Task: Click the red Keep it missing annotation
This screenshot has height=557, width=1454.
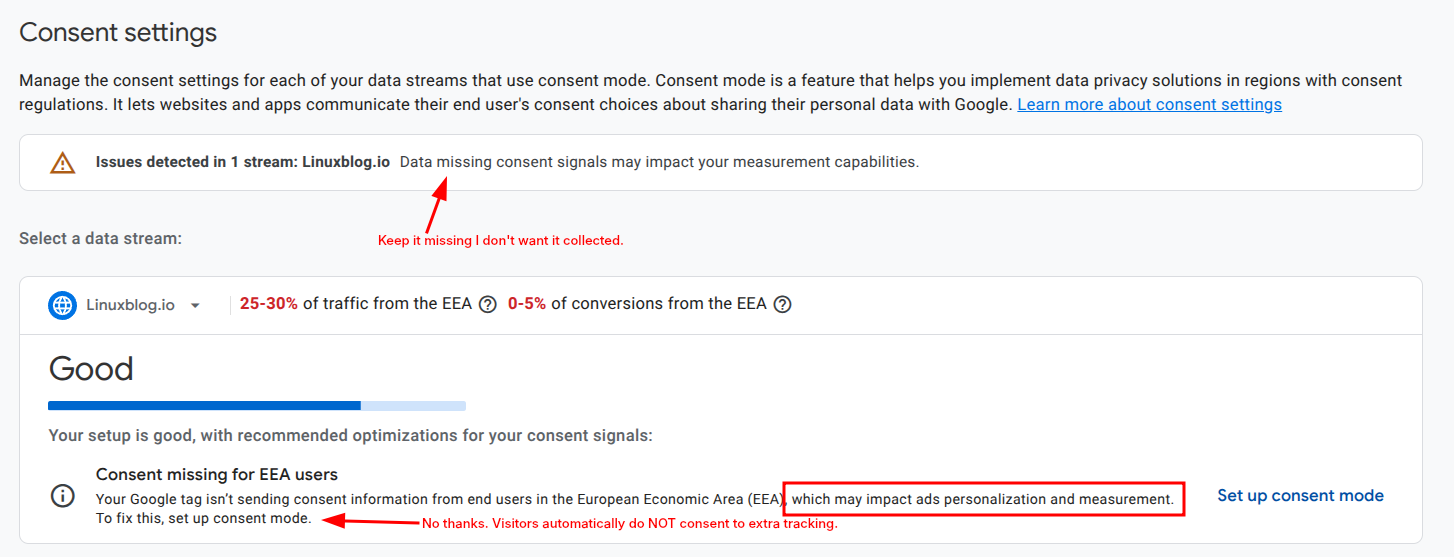Action: (x=500, y=241)
